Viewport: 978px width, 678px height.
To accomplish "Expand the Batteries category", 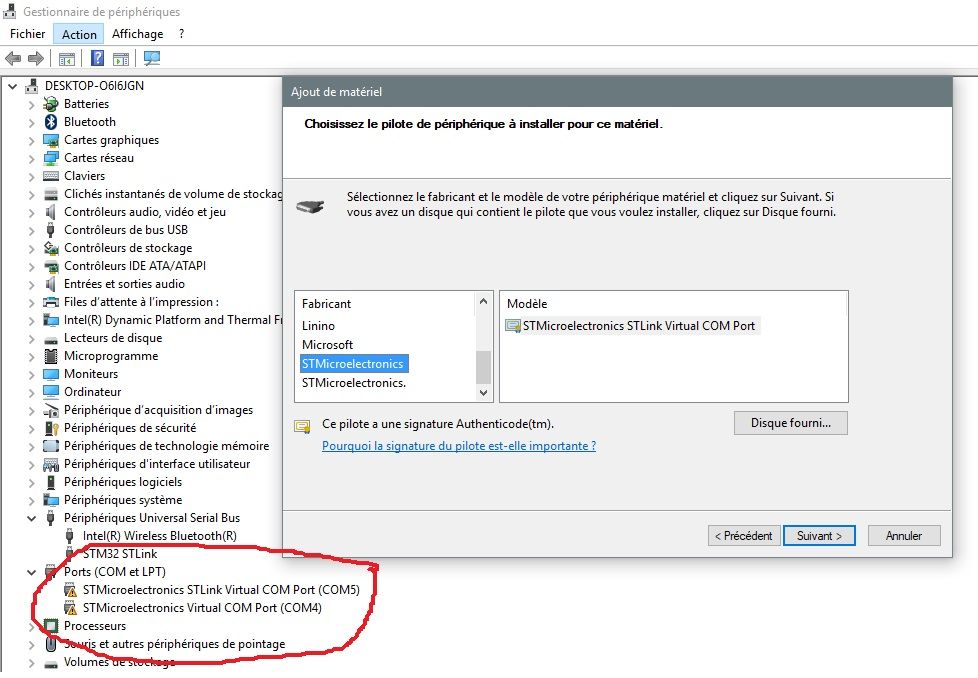I will click(31, 105).
